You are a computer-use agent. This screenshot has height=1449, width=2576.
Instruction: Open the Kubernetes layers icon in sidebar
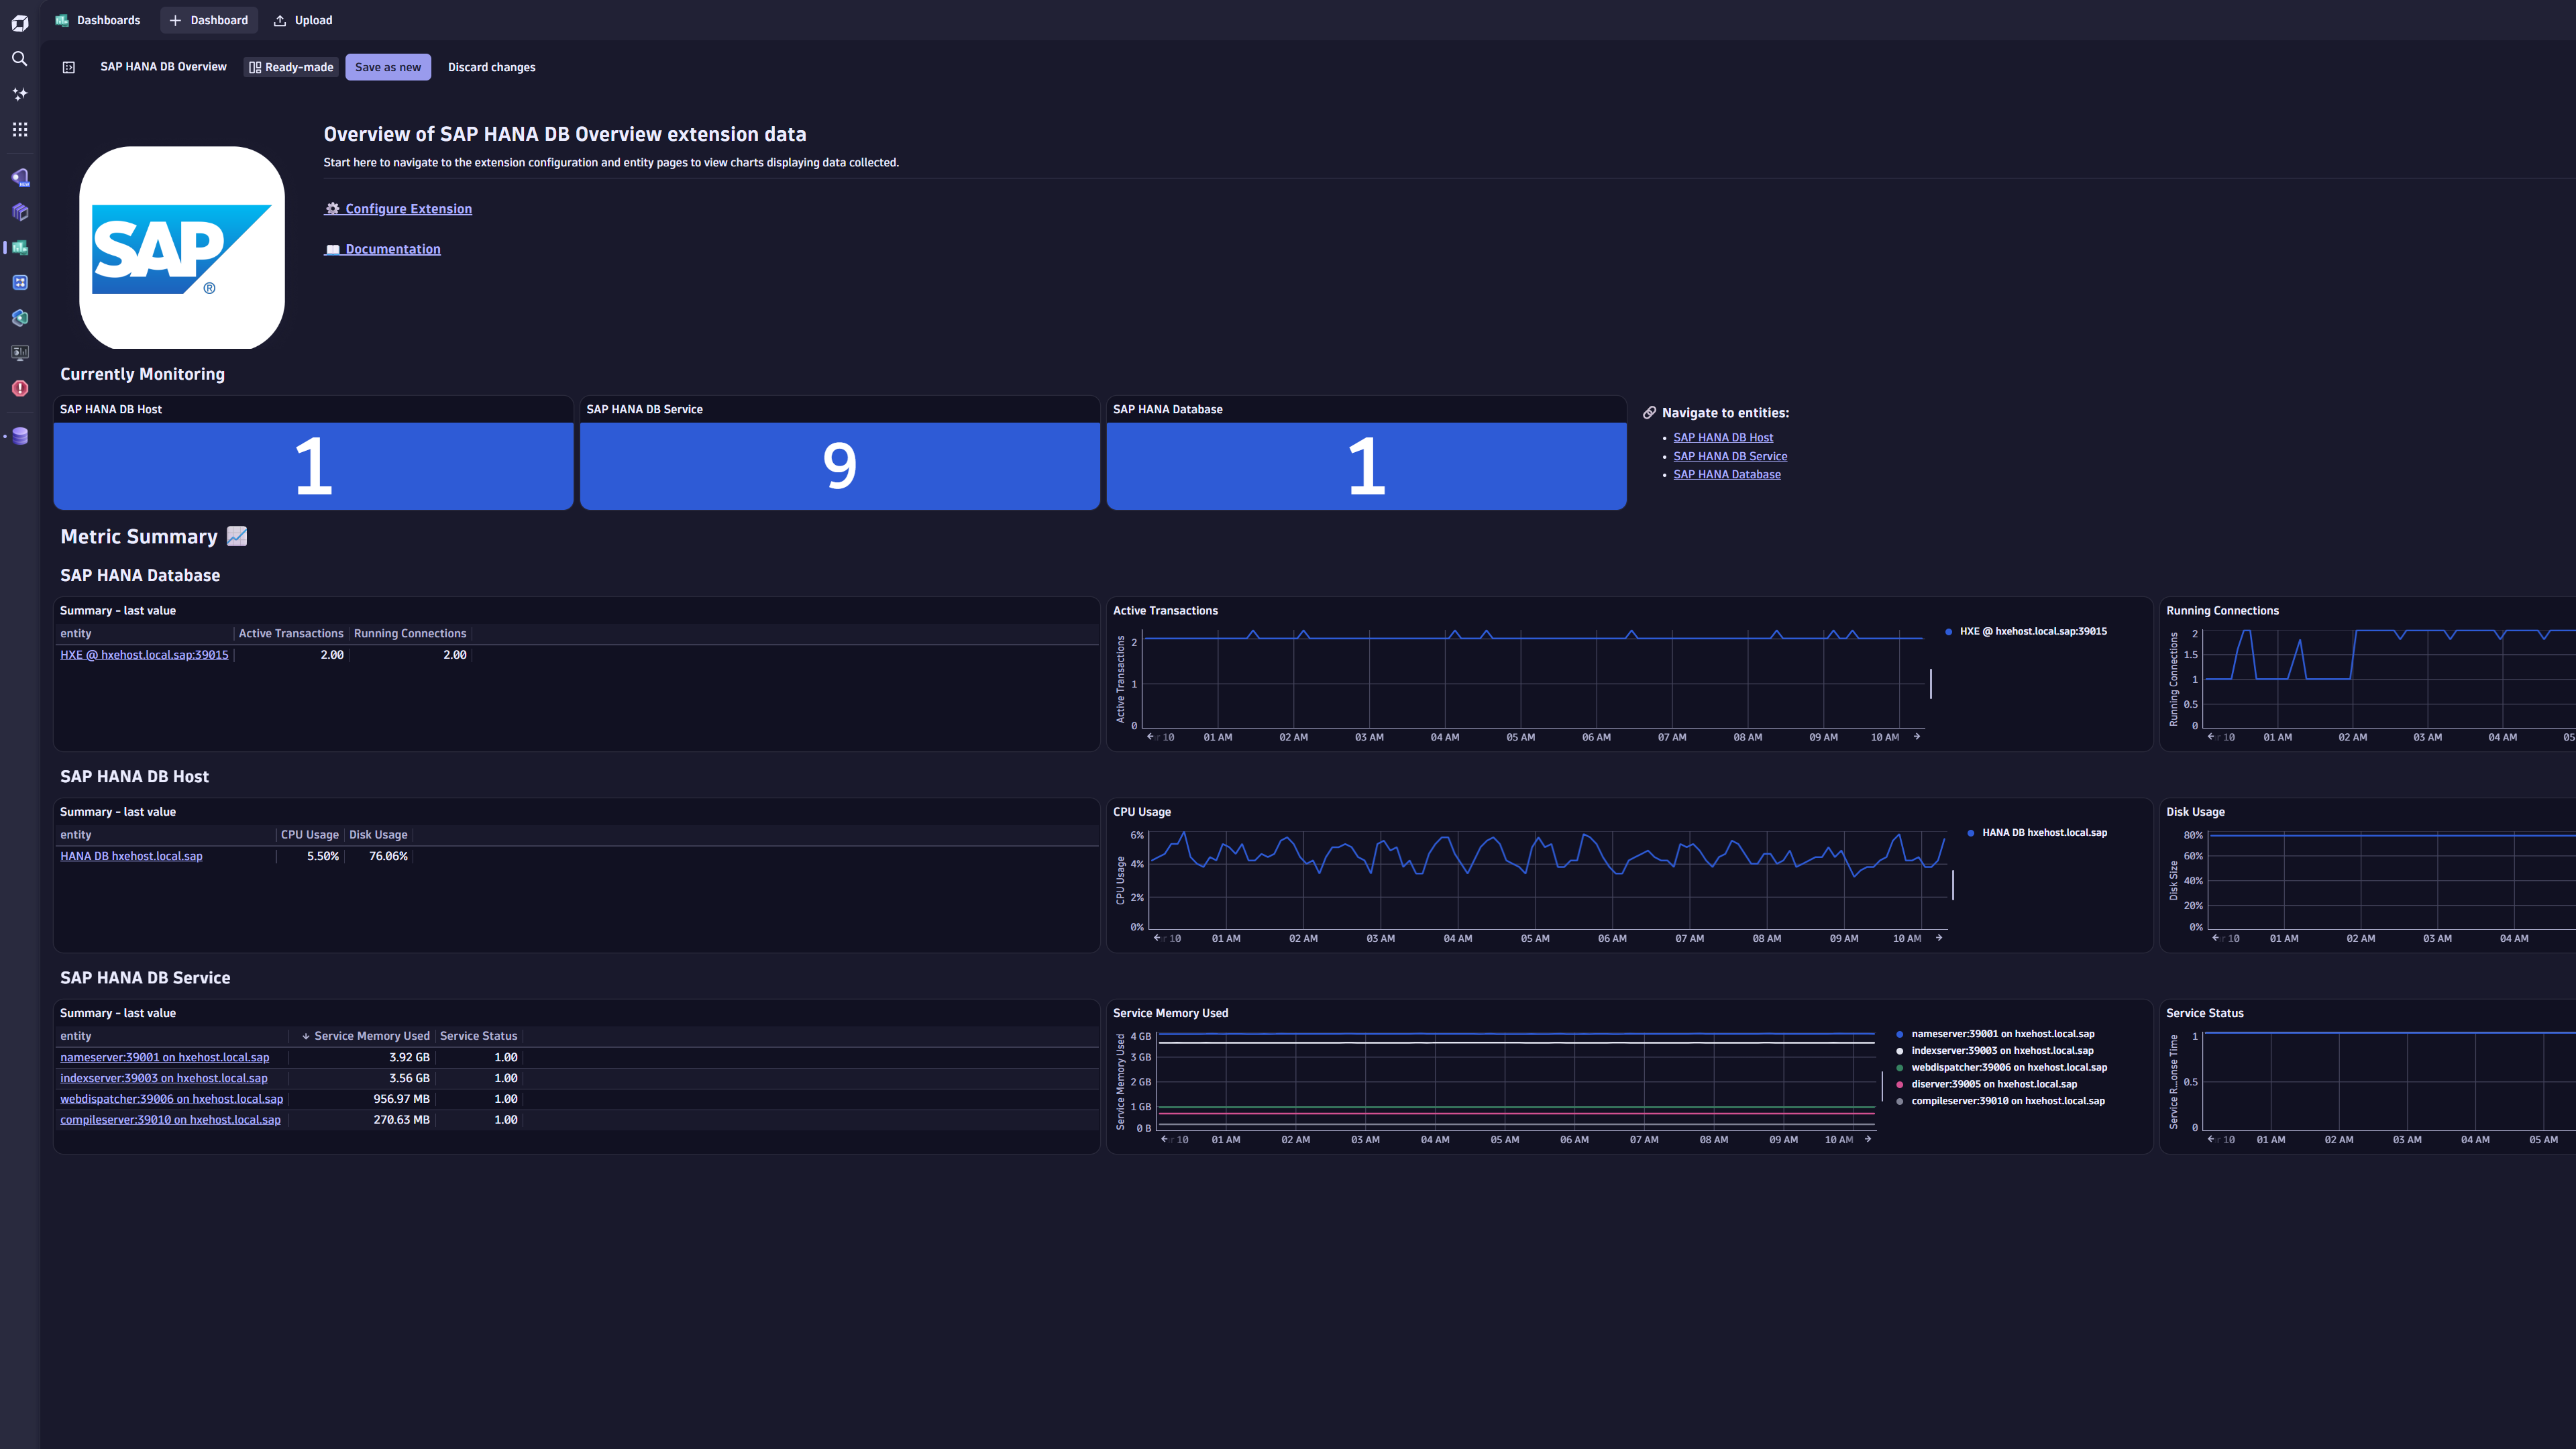pos(20,317)
